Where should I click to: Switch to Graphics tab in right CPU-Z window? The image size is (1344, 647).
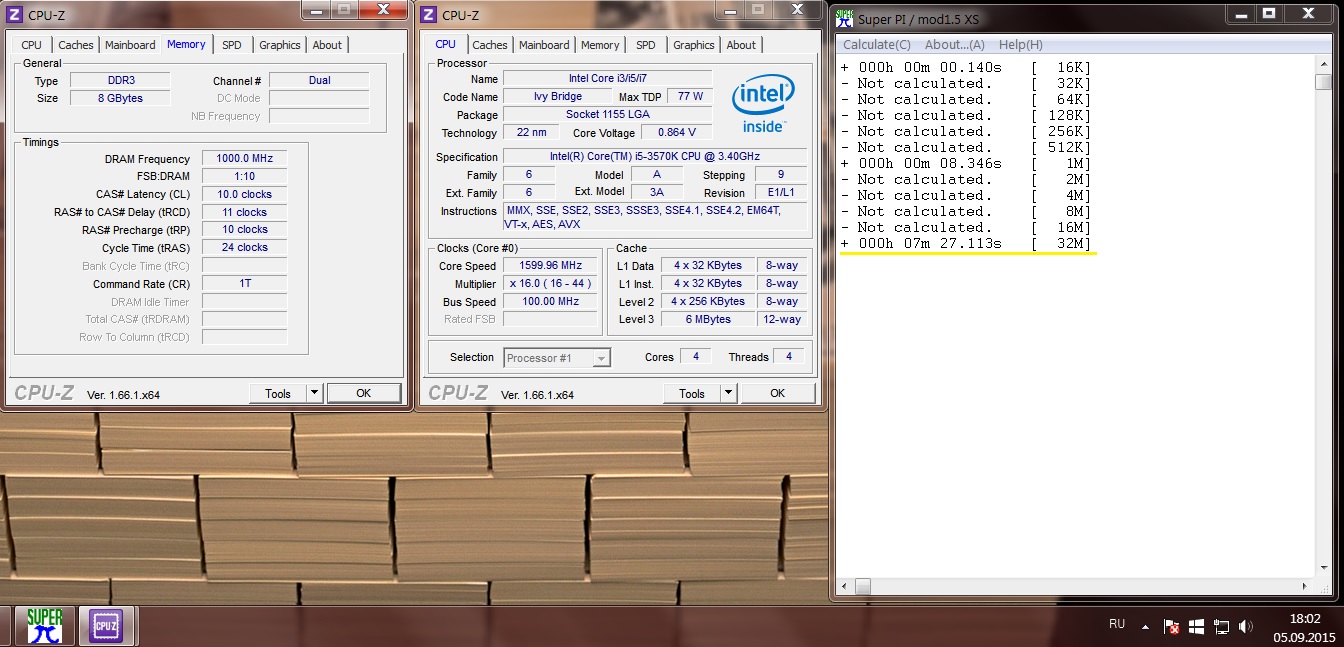(x=694, y=45)
